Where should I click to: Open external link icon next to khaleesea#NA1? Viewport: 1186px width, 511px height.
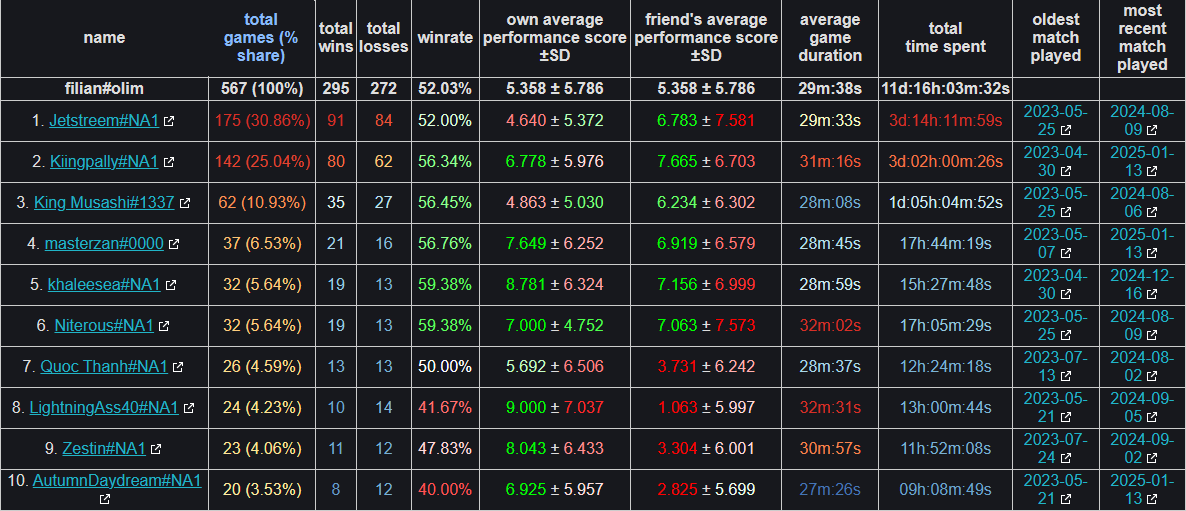[171, 285]
